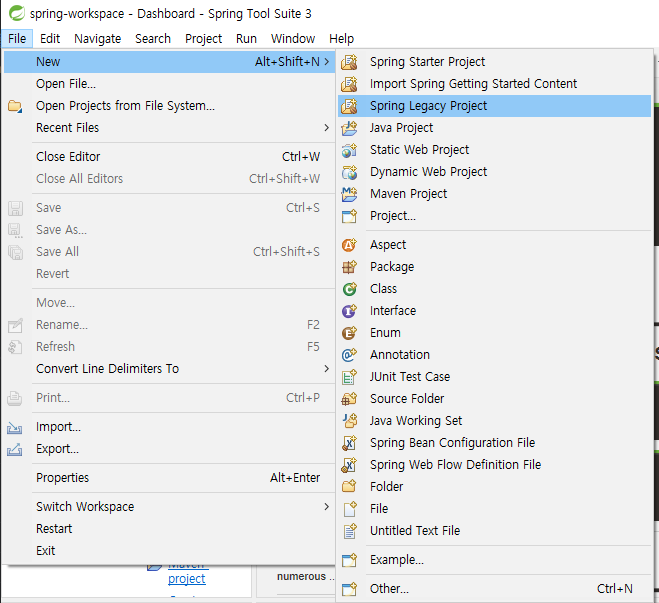Screen dimensions: 659x603
Task: Click the Example... wizard icon
Action: pos(349,560)
